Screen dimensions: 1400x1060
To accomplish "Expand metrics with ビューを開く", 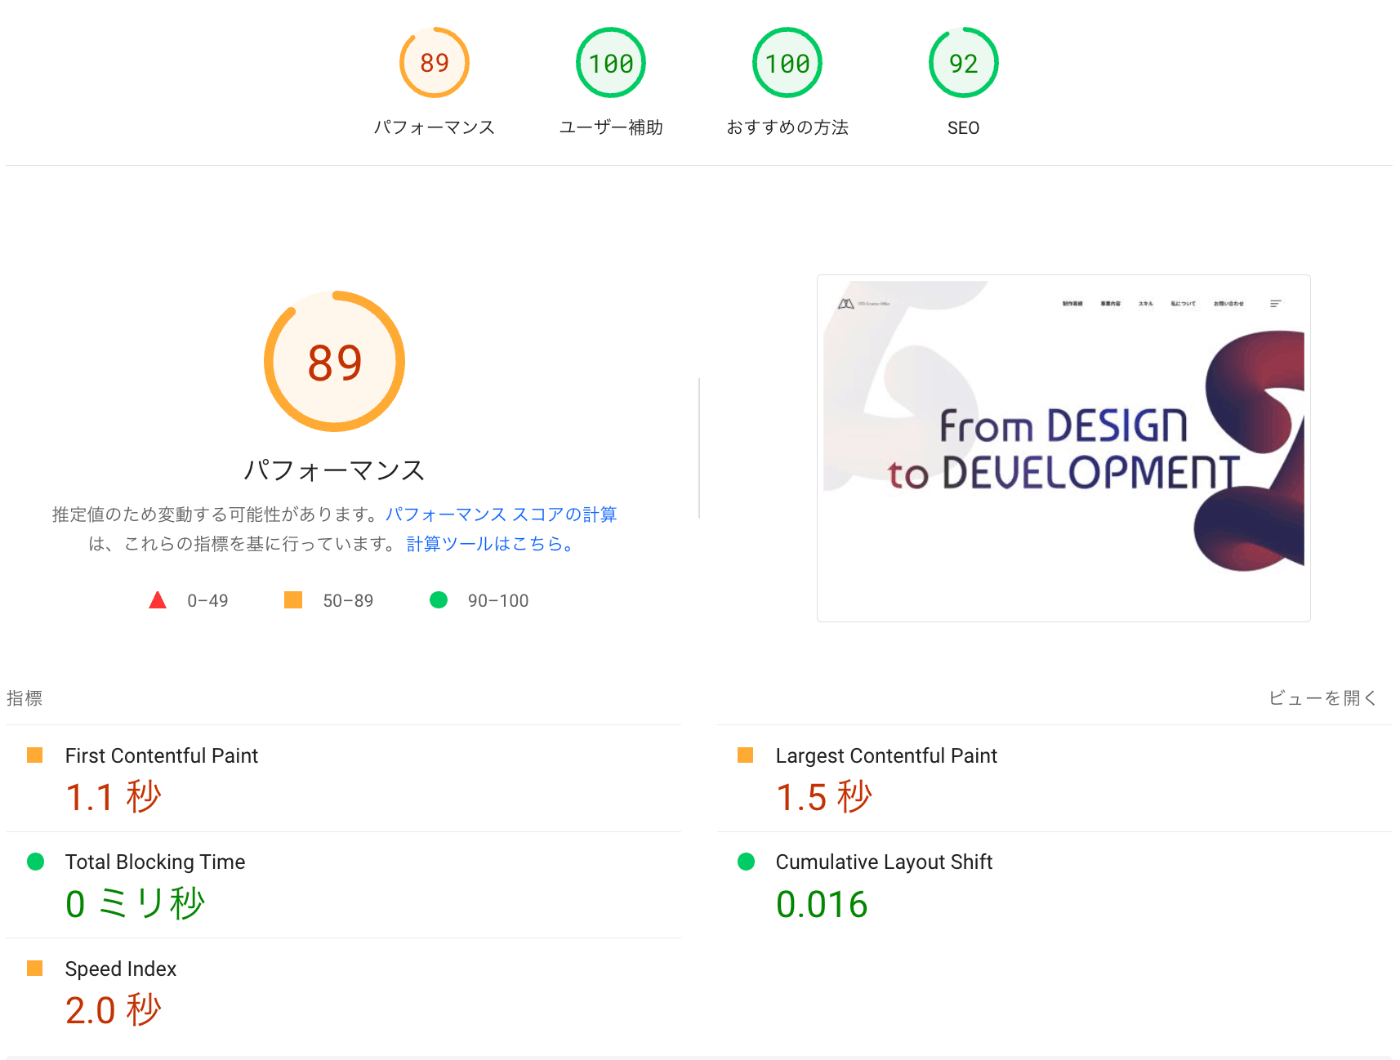I will point(1323,698).
